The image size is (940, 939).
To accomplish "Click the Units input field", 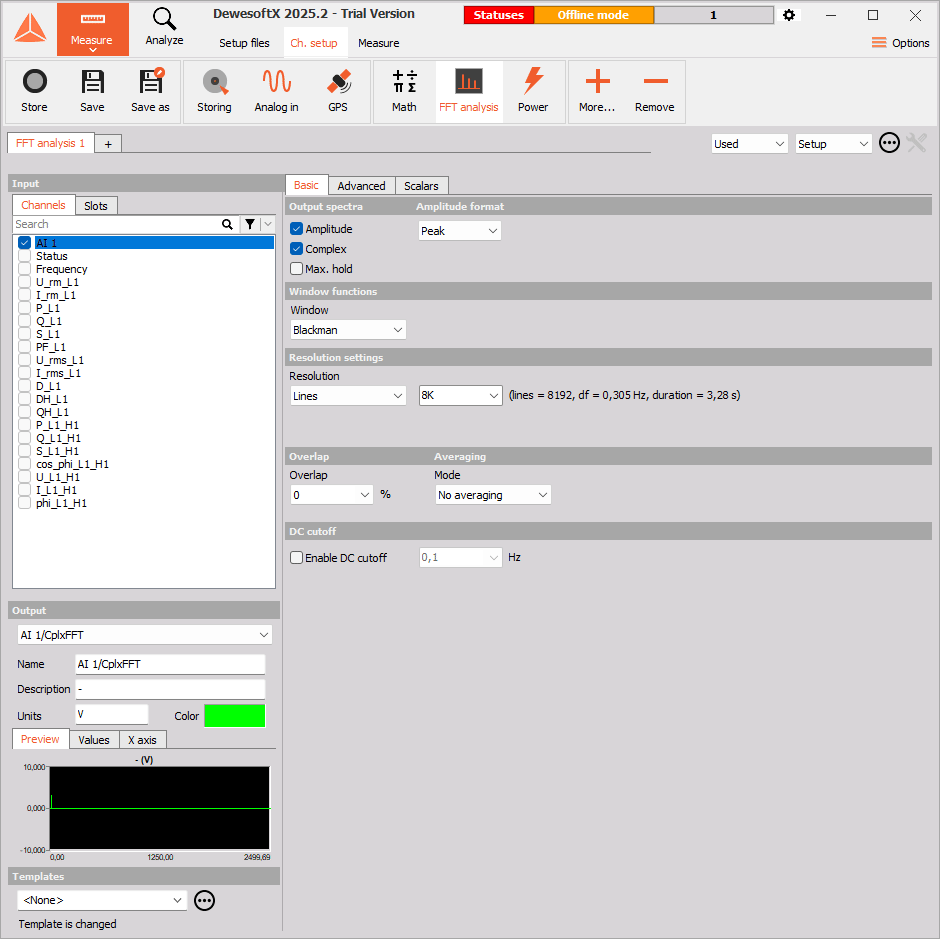I will point(112,715).
